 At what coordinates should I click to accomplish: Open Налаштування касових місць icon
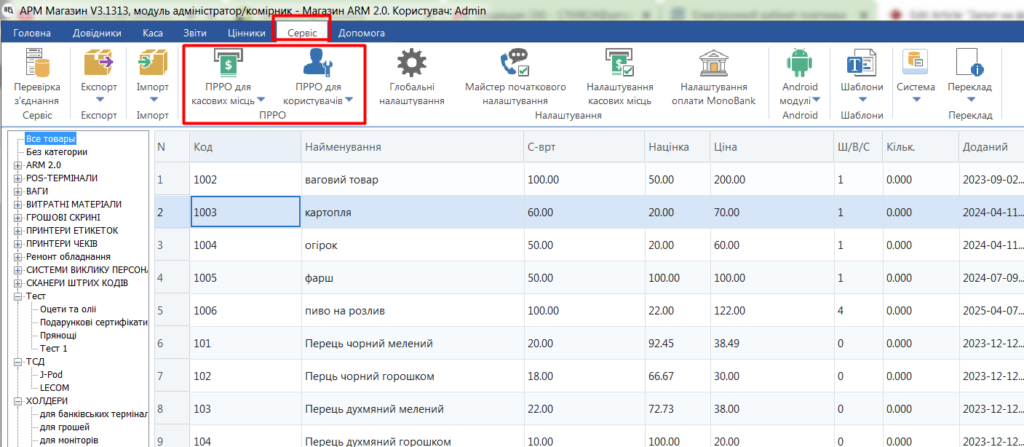click(x=618, y=64)
